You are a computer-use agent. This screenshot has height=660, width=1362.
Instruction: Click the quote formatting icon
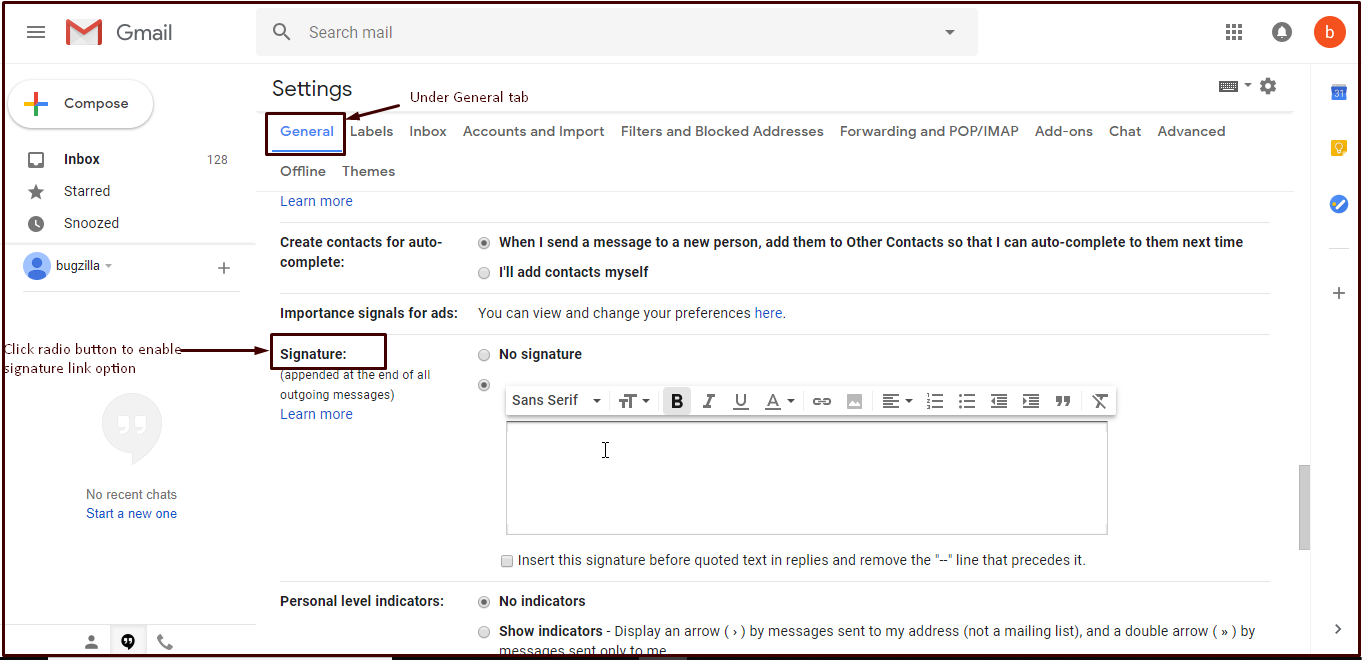[x=1063, y=401]
